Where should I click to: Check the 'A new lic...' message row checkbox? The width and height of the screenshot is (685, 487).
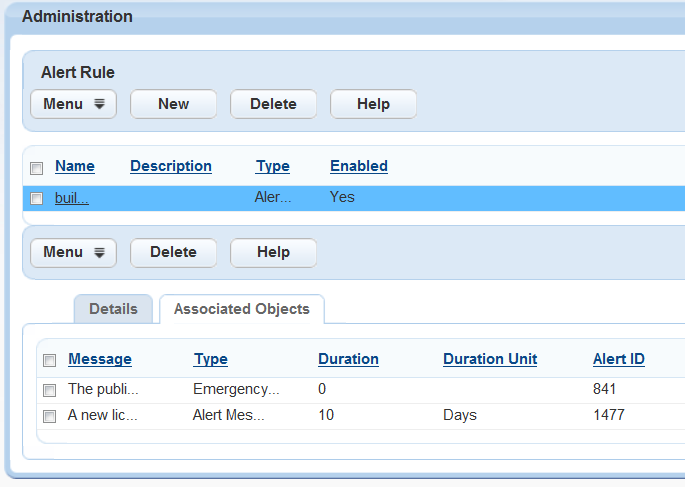[x=50, y=415]
